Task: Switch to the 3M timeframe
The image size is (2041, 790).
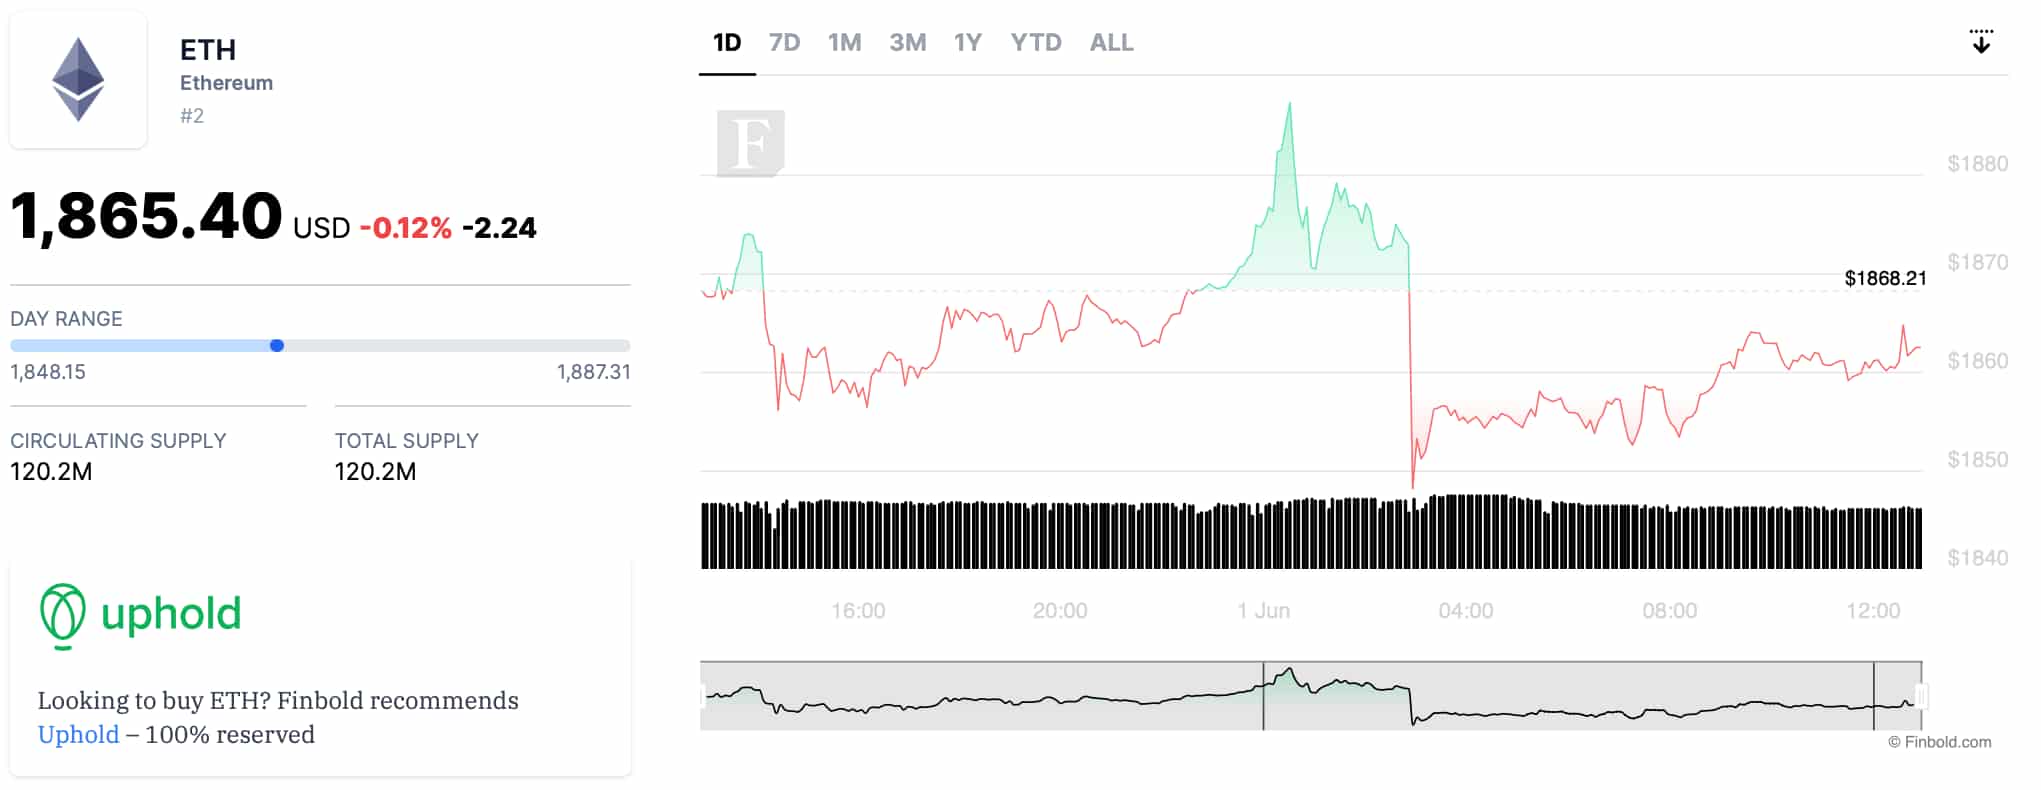Action: (908, 42)
